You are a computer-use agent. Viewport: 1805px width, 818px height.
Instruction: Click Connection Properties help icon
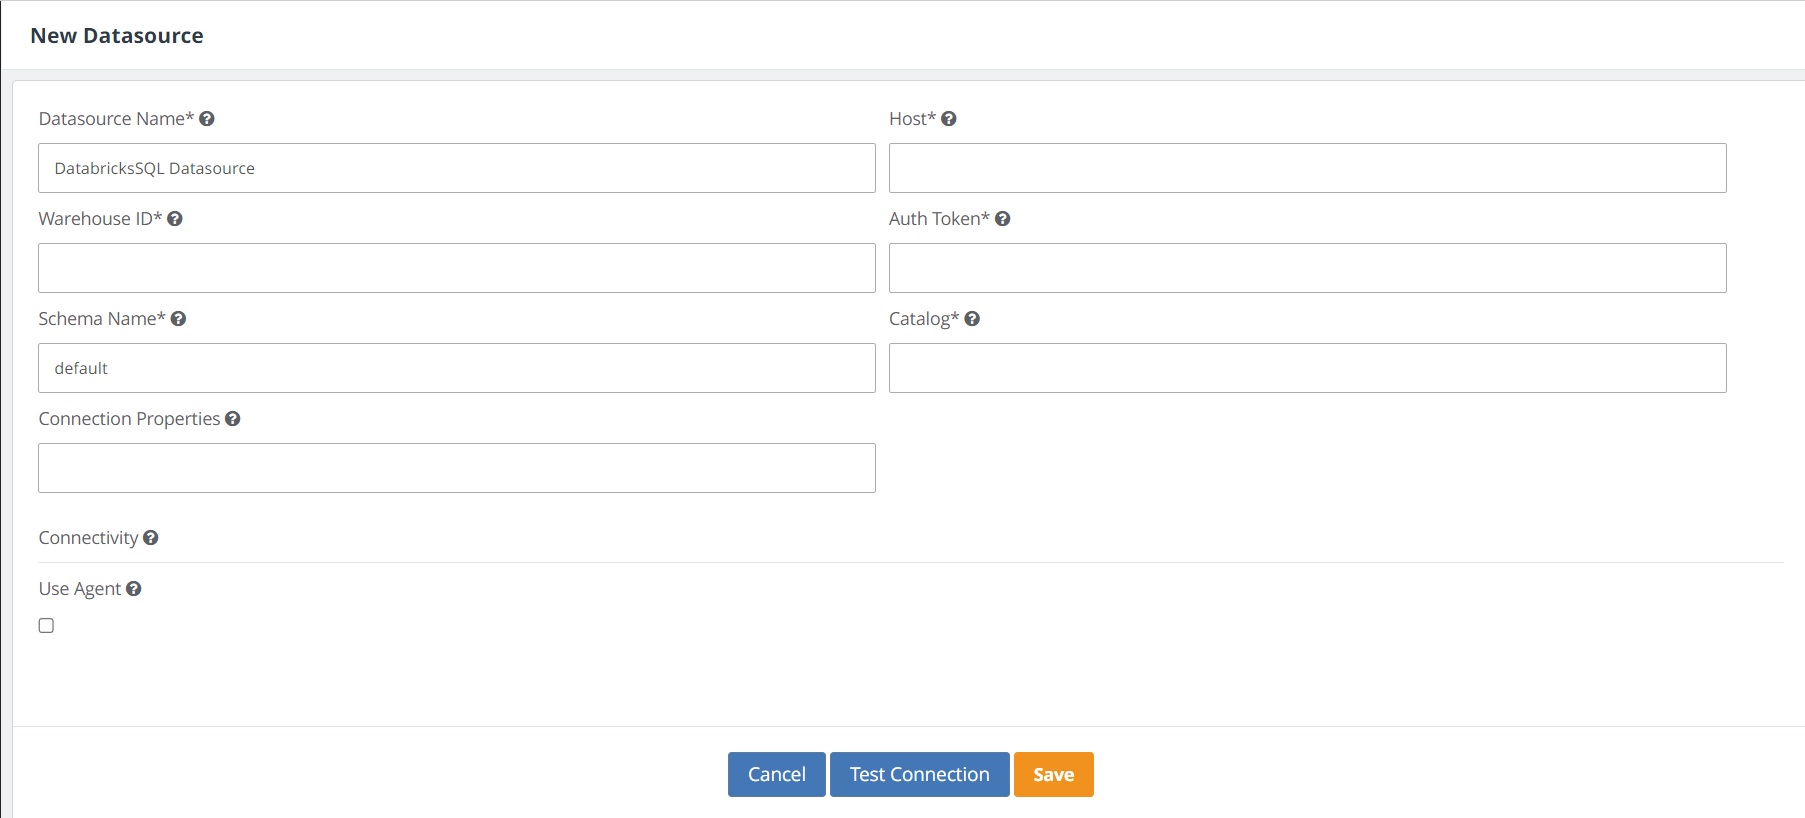click(233, 419)
